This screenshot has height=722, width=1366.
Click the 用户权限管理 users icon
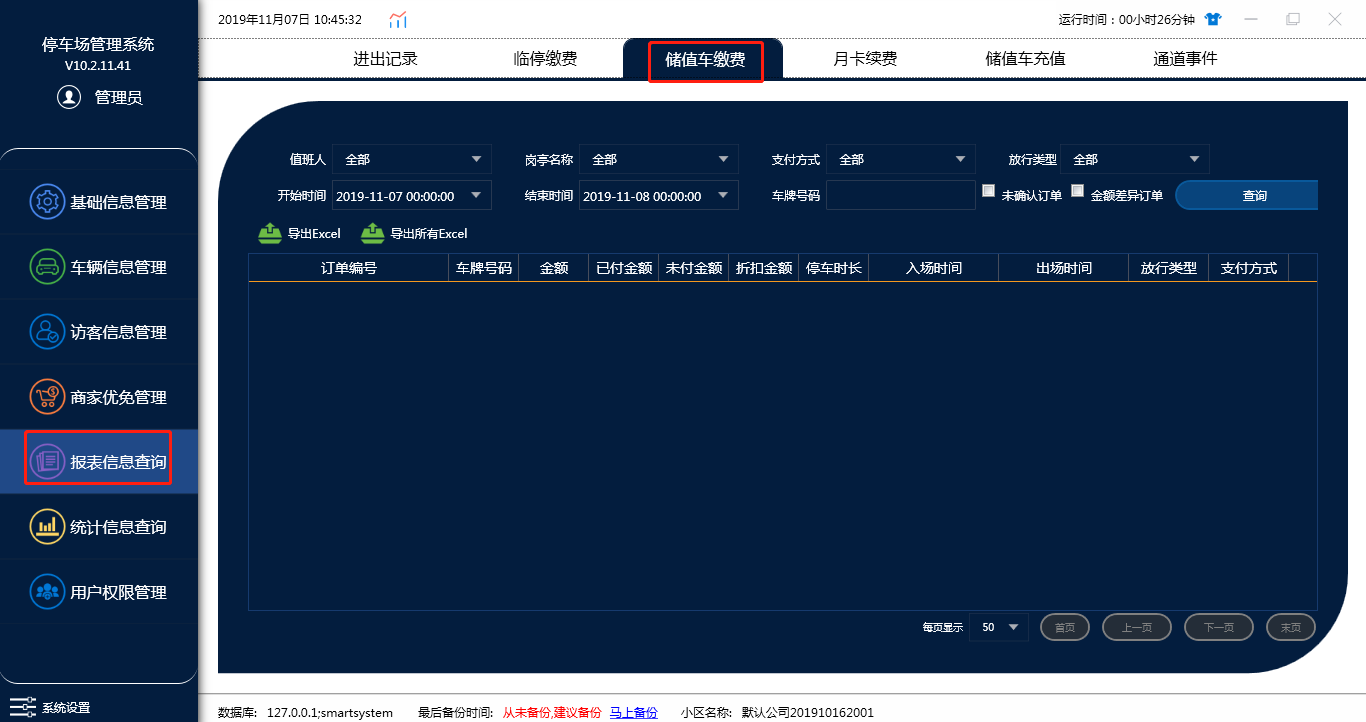[x=47, y=592]
